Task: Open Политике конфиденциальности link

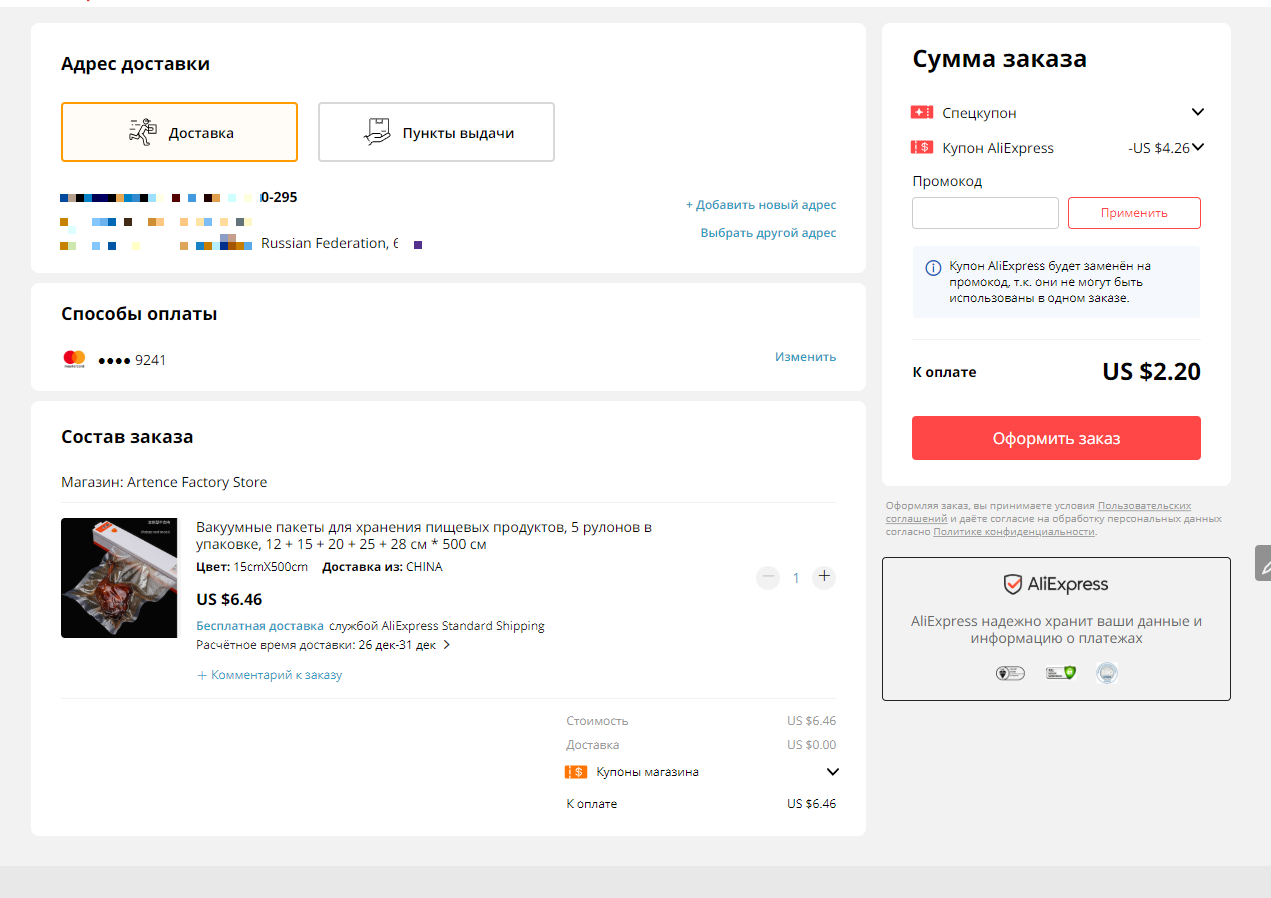Action: coord(1014,532)
